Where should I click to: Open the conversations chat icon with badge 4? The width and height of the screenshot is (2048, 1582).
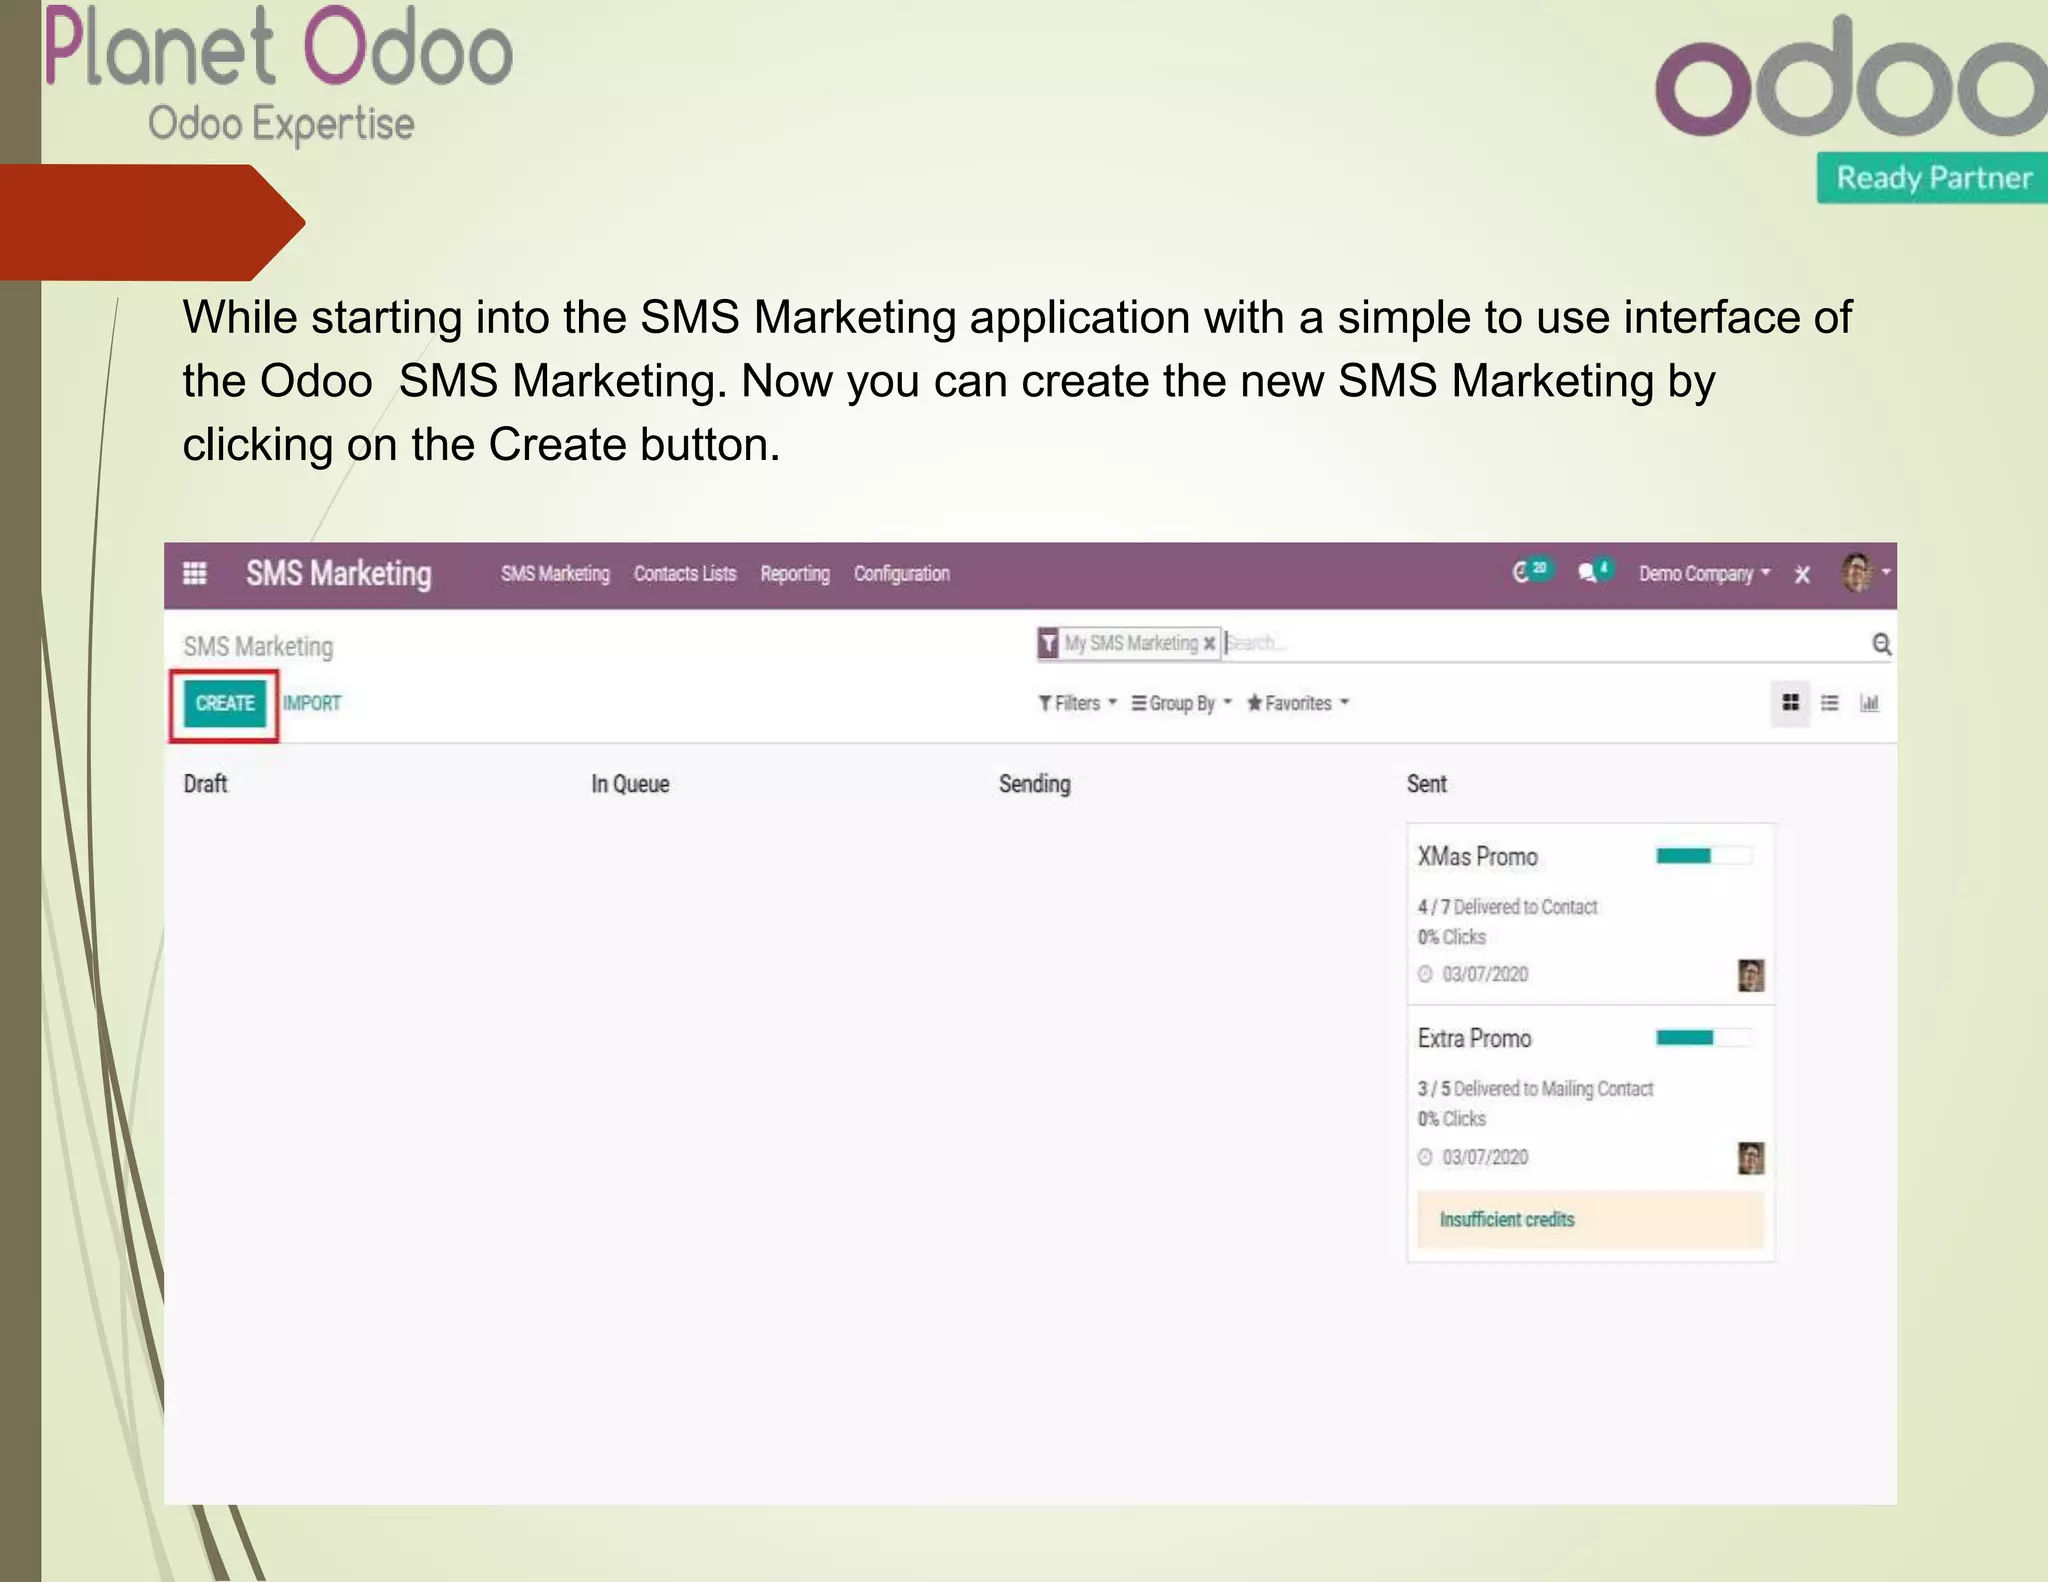1595,572
